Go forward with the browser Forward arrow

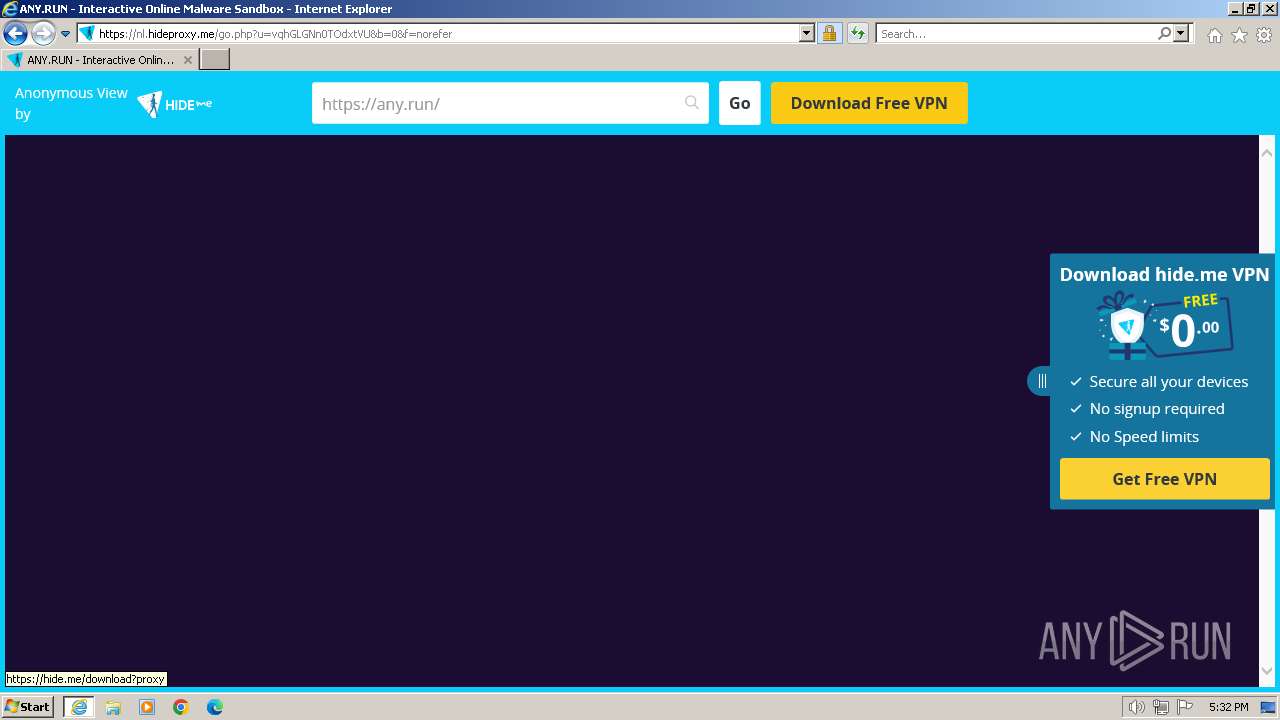point(43,34)
